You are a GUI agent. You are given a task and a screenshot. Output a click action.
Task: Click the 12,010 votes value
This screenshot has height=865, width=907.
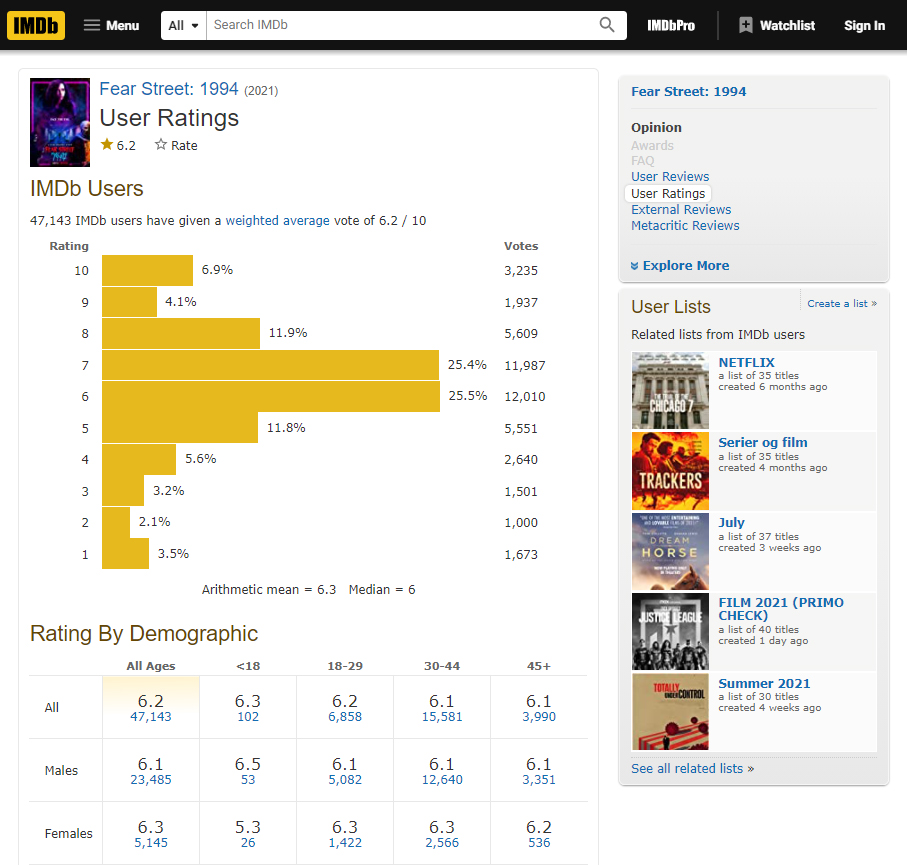[x=525, y=397]
